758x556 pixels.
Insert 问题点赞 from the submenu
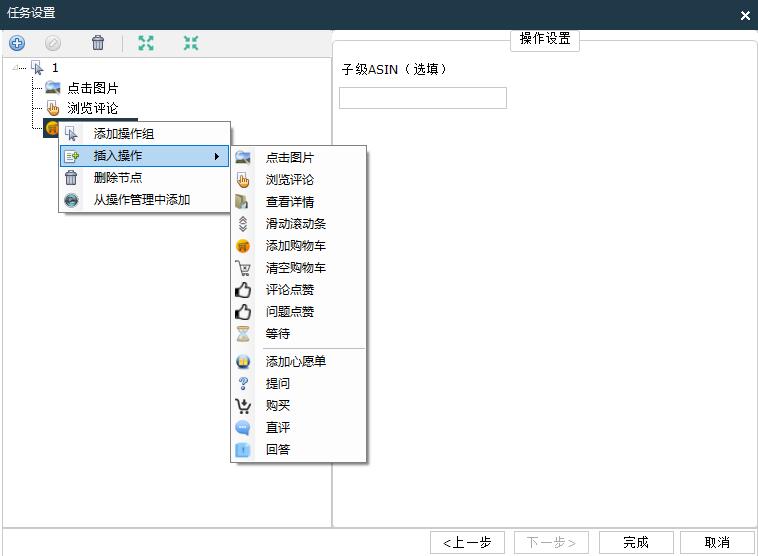(x=298, y=312)
